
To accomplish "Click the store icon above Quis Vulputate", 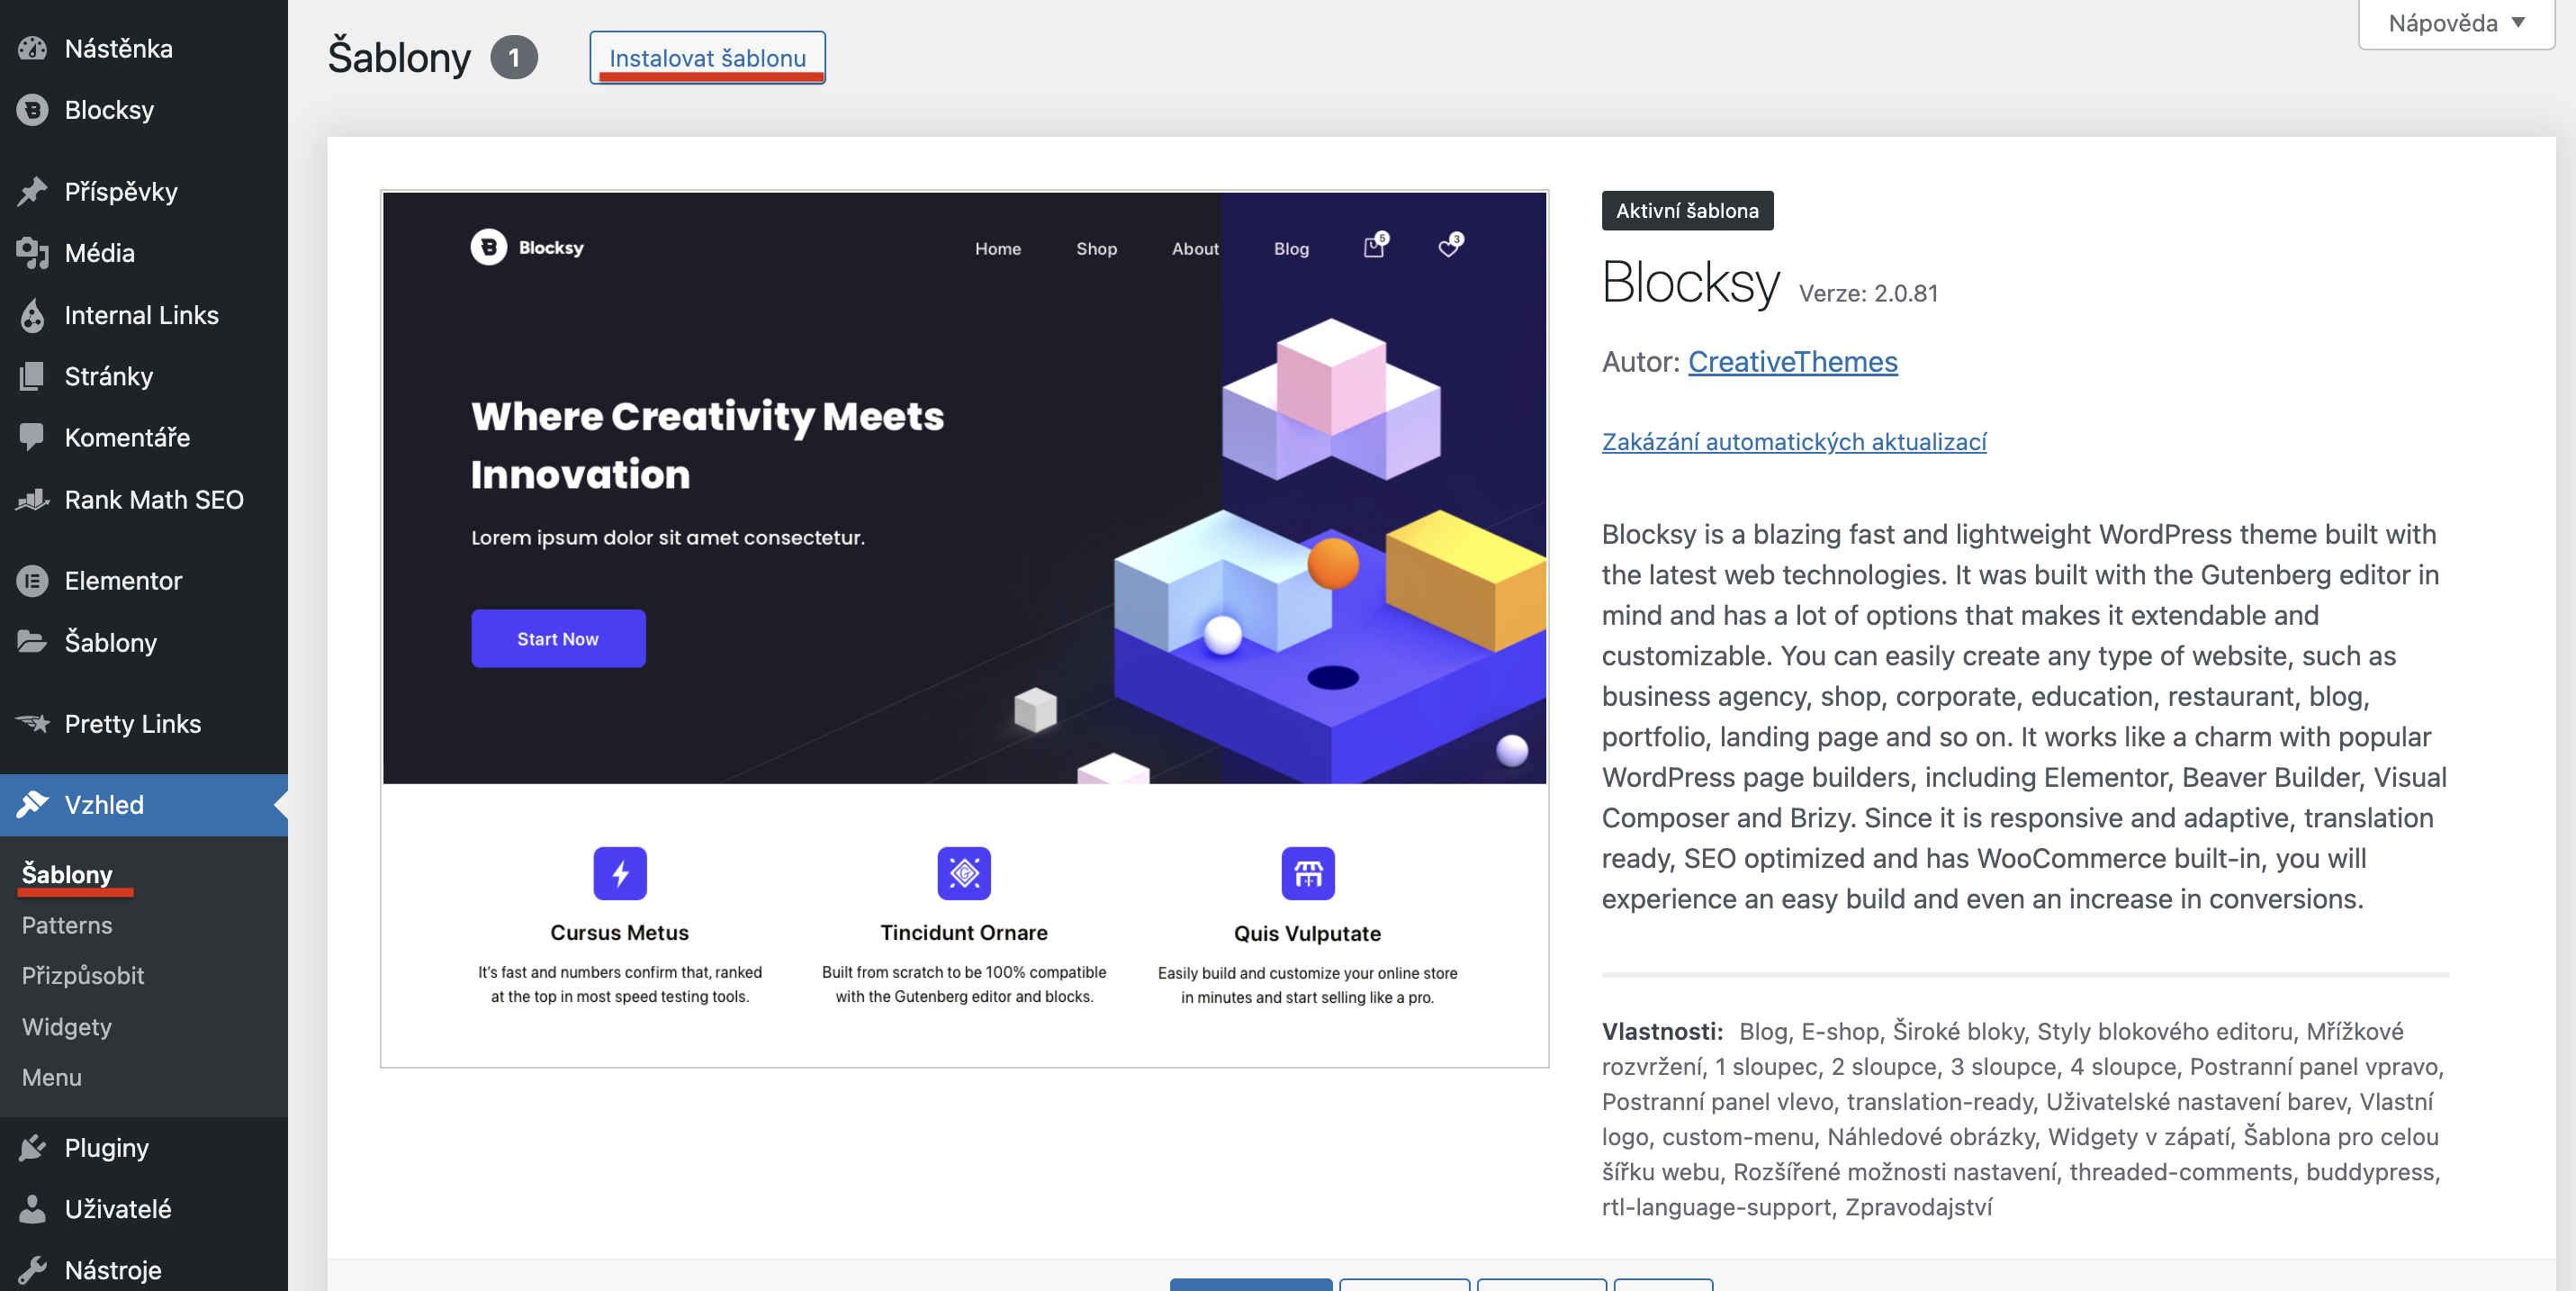I will (1308, 873).
